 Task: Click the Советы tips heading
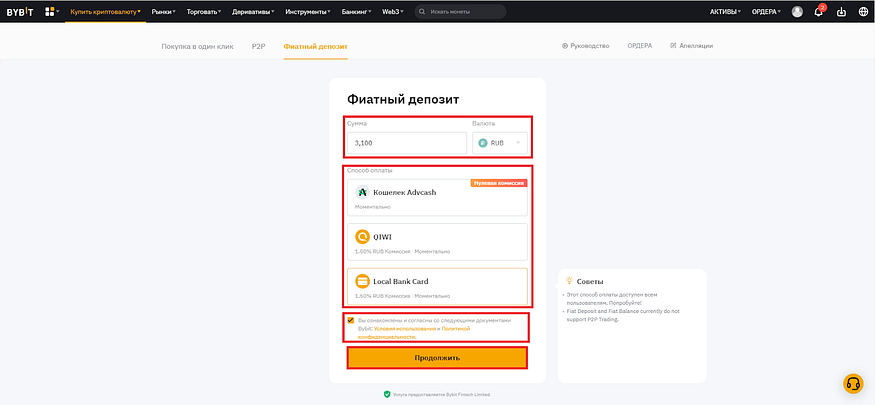coord(590,282)
